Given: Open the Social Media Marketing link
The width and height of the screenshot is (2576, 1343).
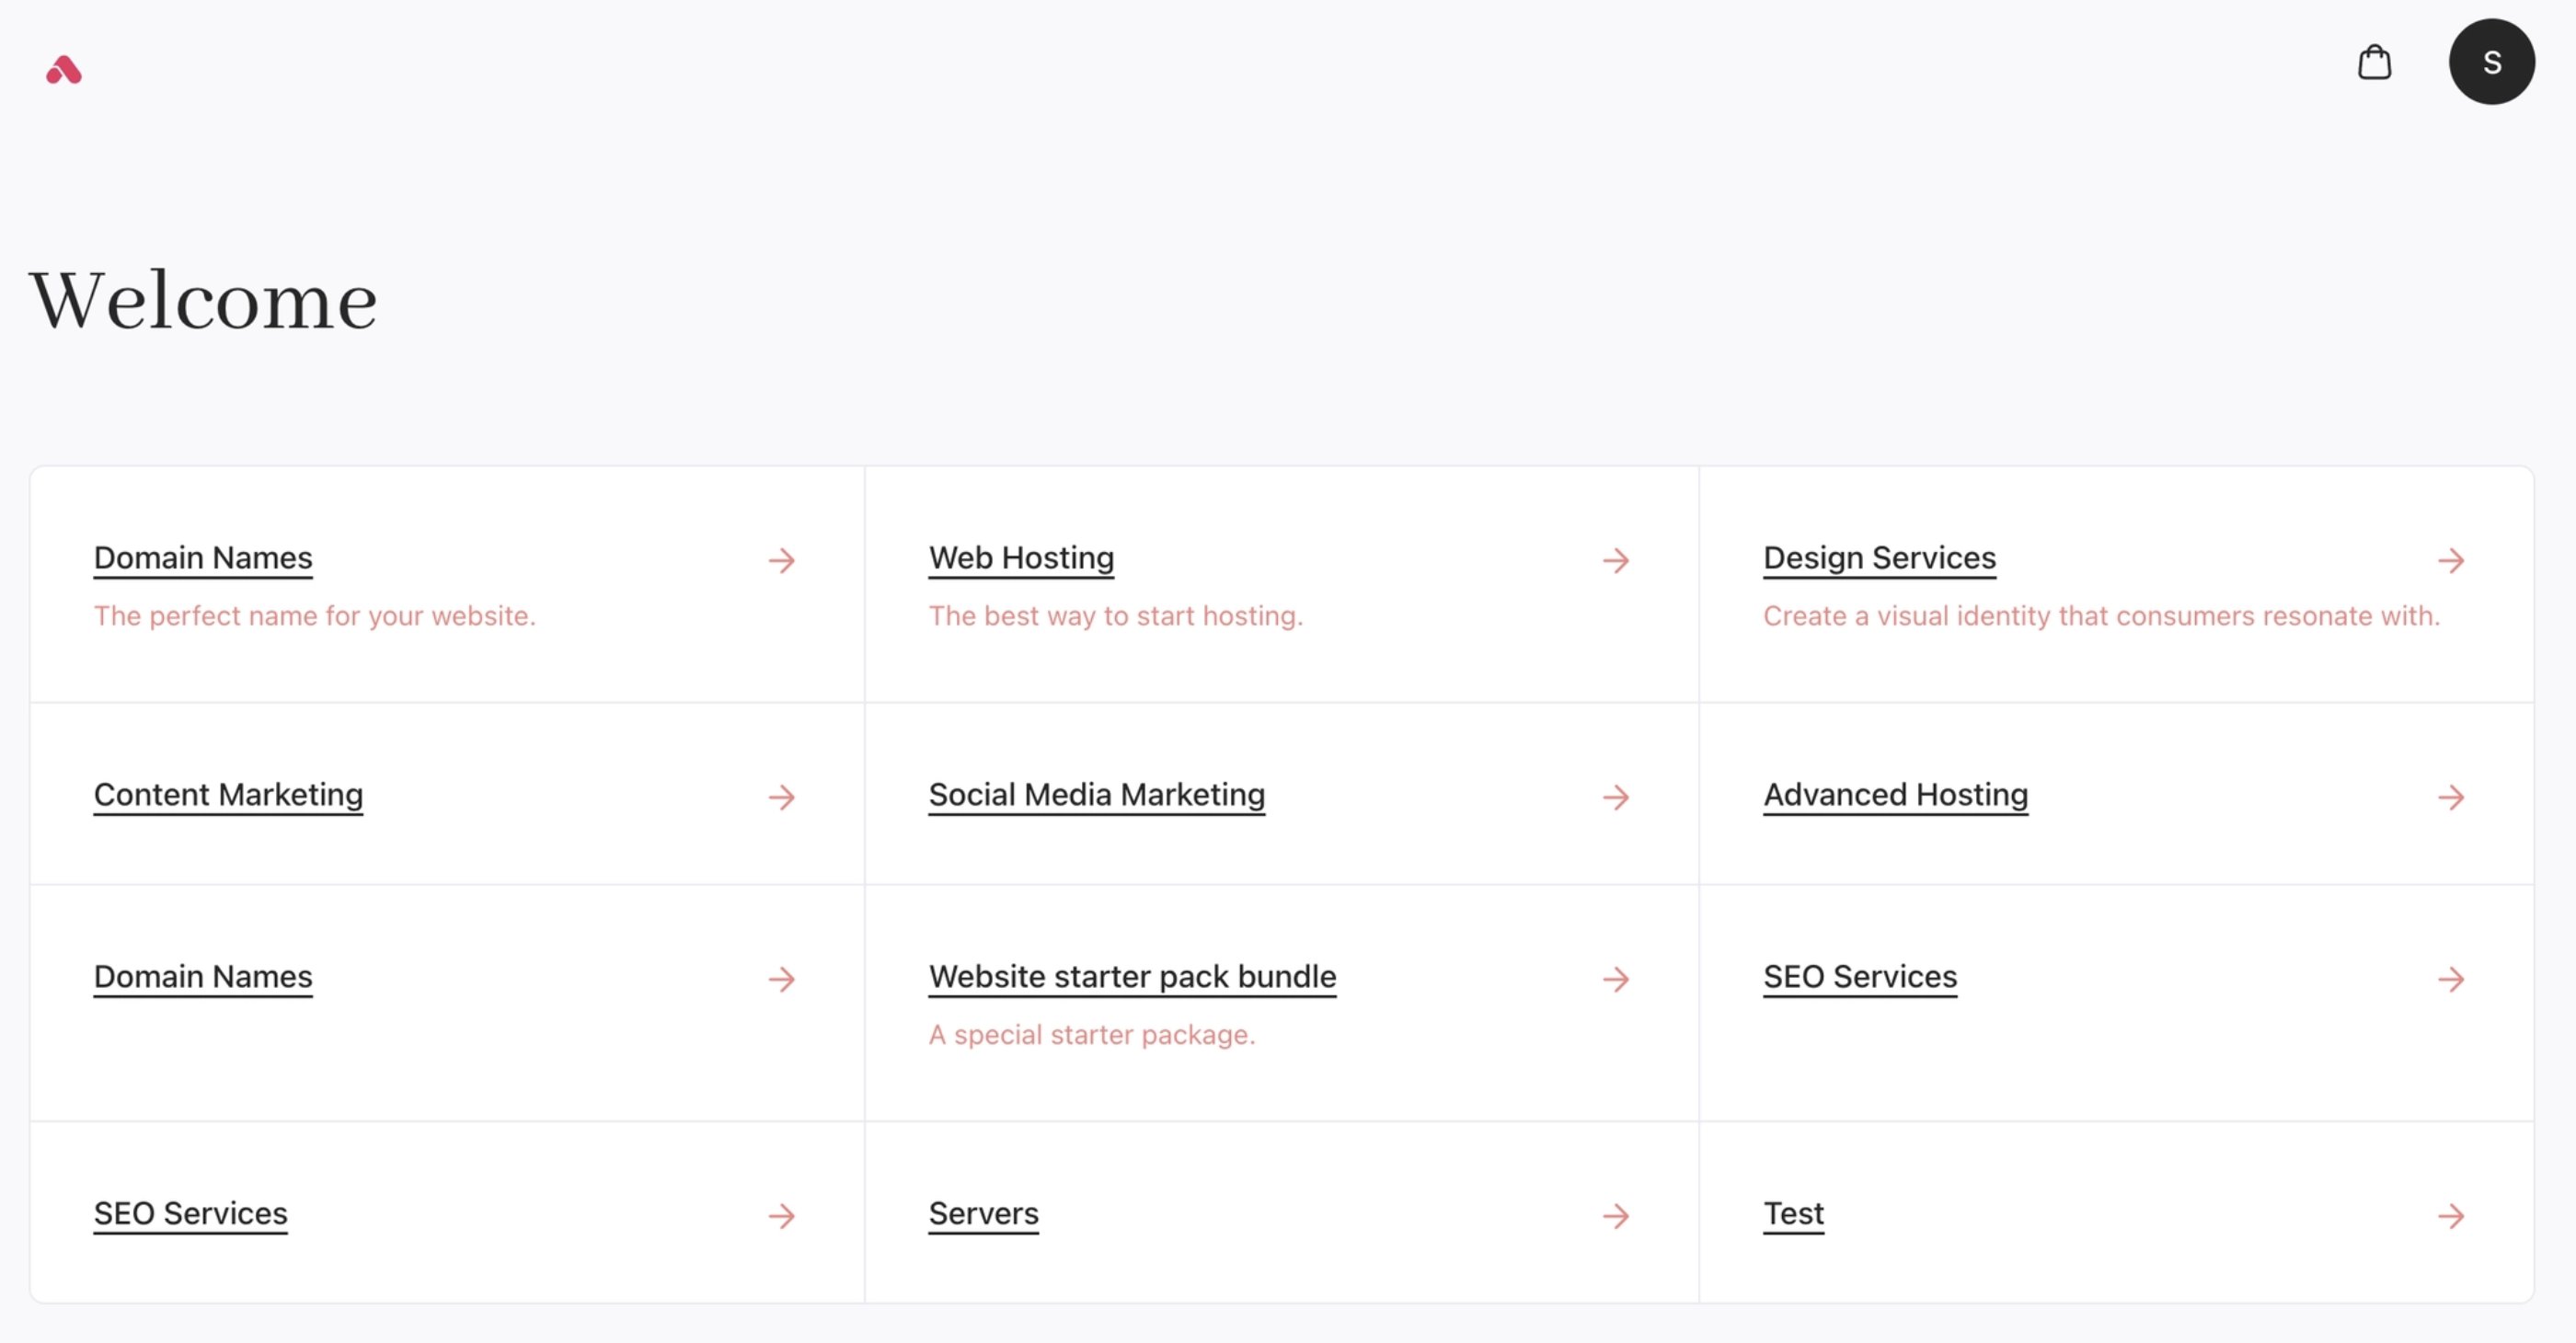Looking at the screenshot, I should [1096, 795].
